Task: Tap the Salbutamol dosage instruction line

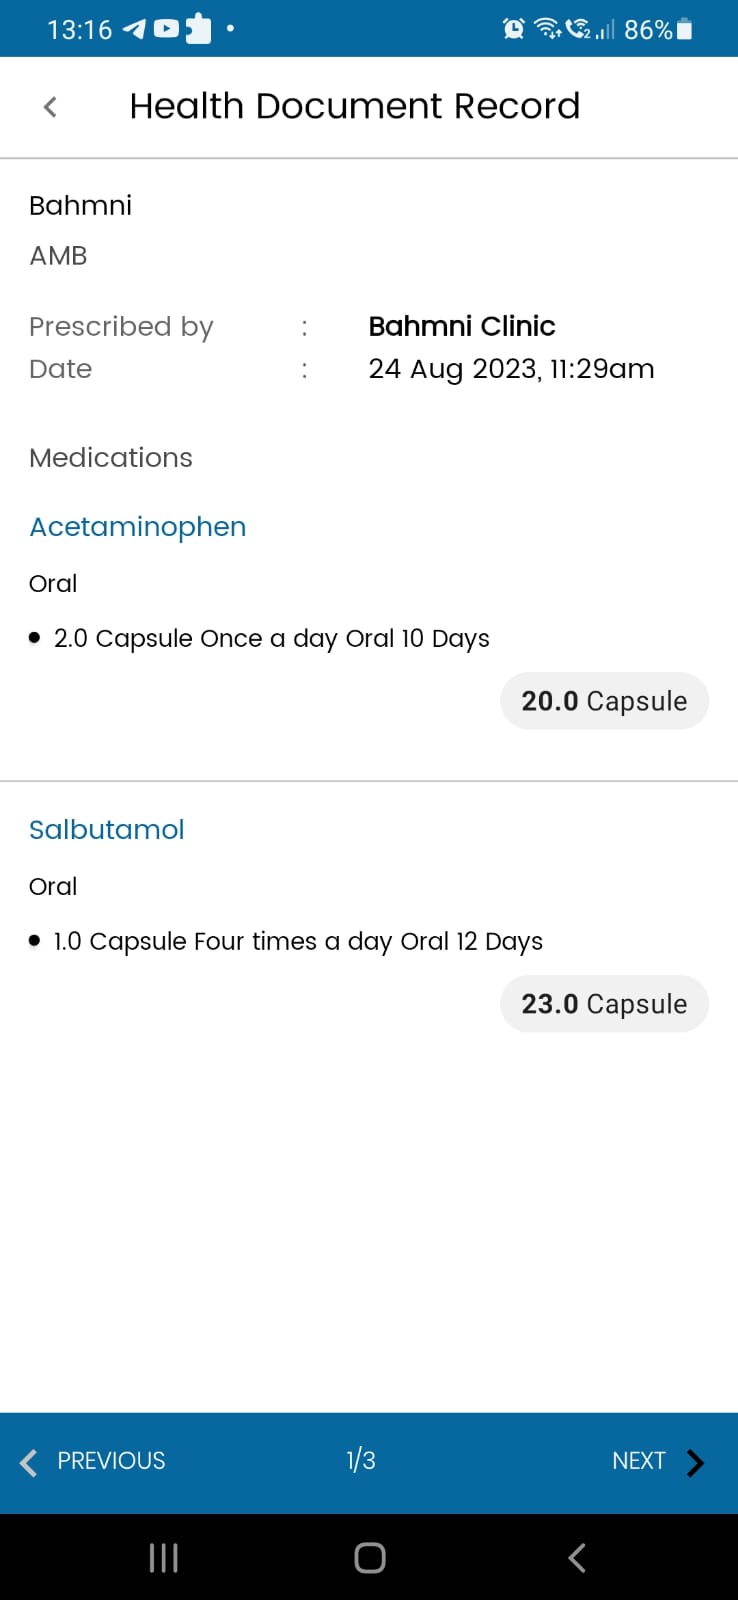Action: coord(298,941)
